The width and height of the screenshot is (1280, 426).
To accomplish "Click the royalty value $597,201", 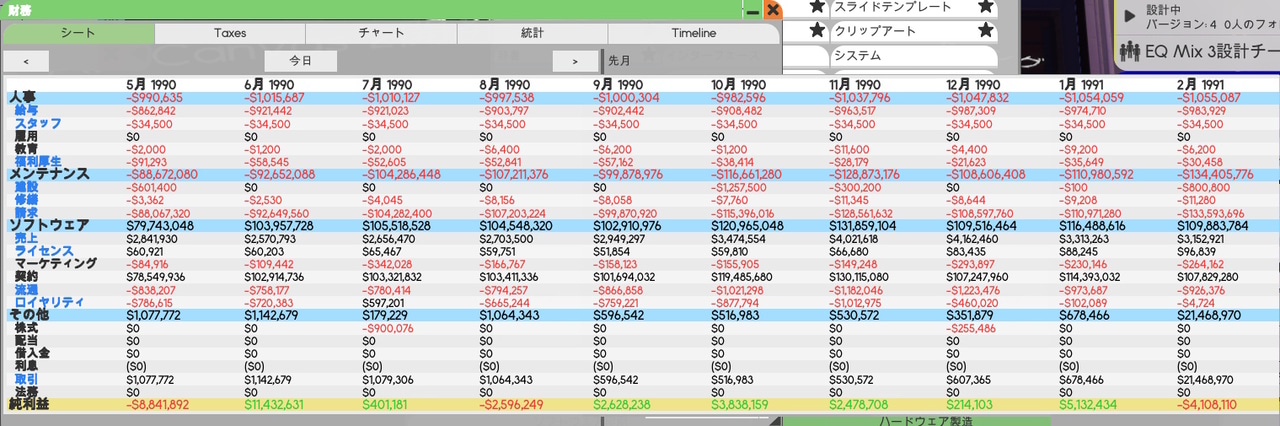I will click(383, 302).
